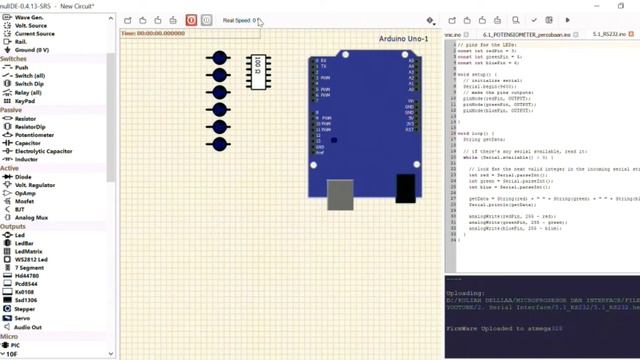Select the Resistor component
This screenshot has width=640, height=360.
25,118
